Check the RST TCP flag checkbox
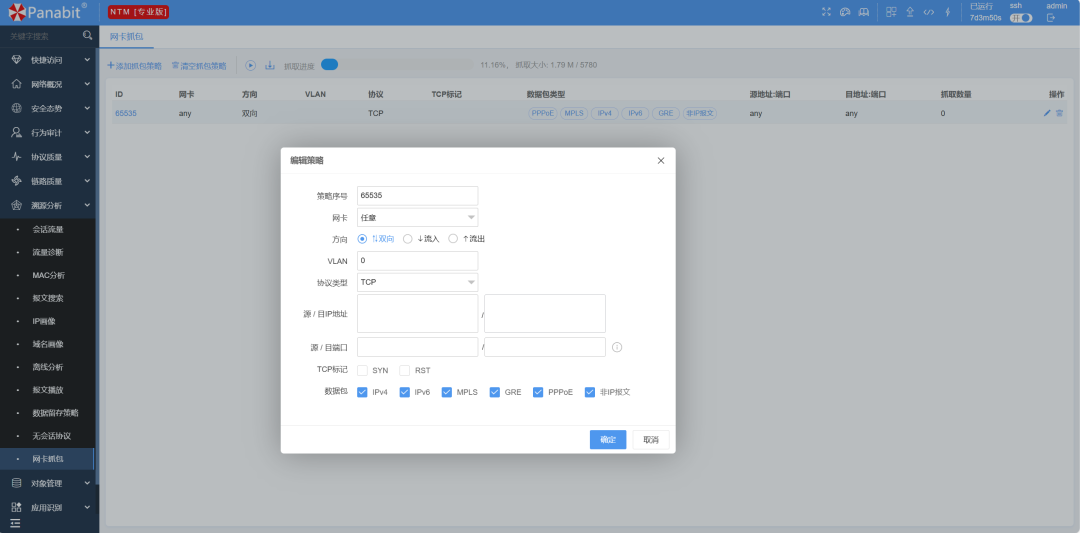The width and height of the screenshot is (1080, 533). click(405, 370)
